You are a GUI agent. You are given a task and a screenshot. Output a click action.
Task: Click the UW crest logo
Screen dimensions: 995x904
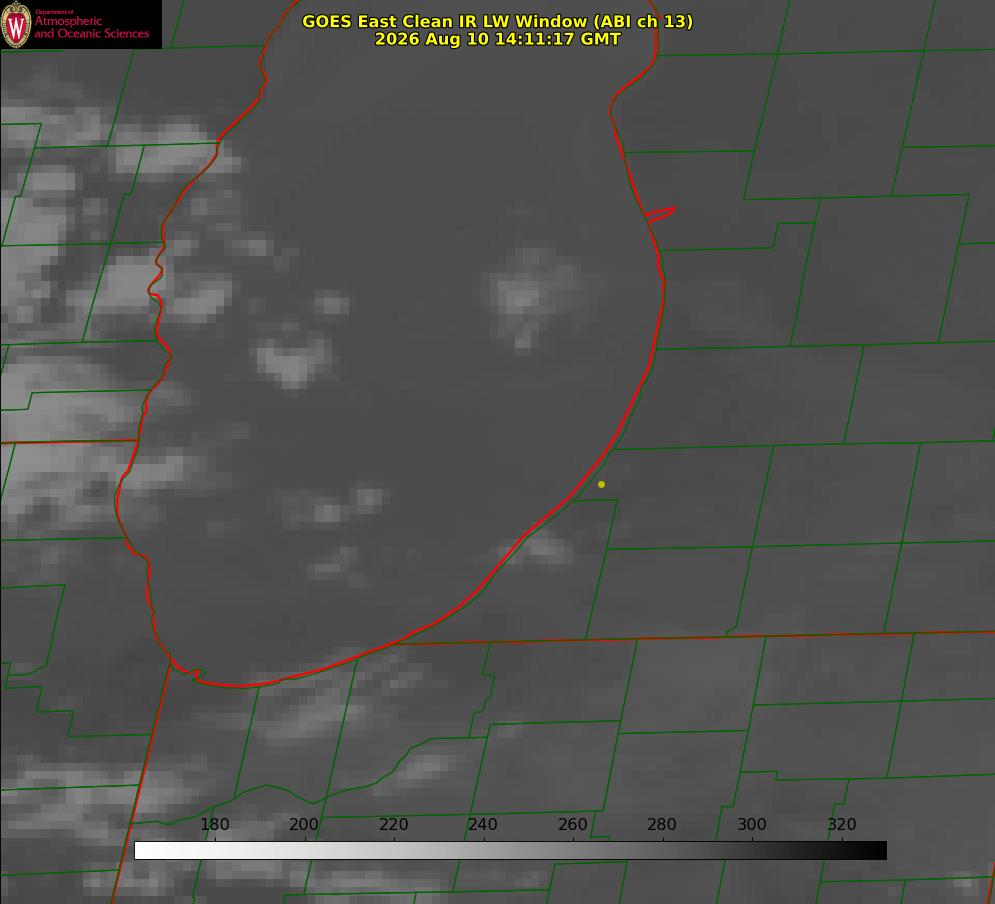click(16, 24)
